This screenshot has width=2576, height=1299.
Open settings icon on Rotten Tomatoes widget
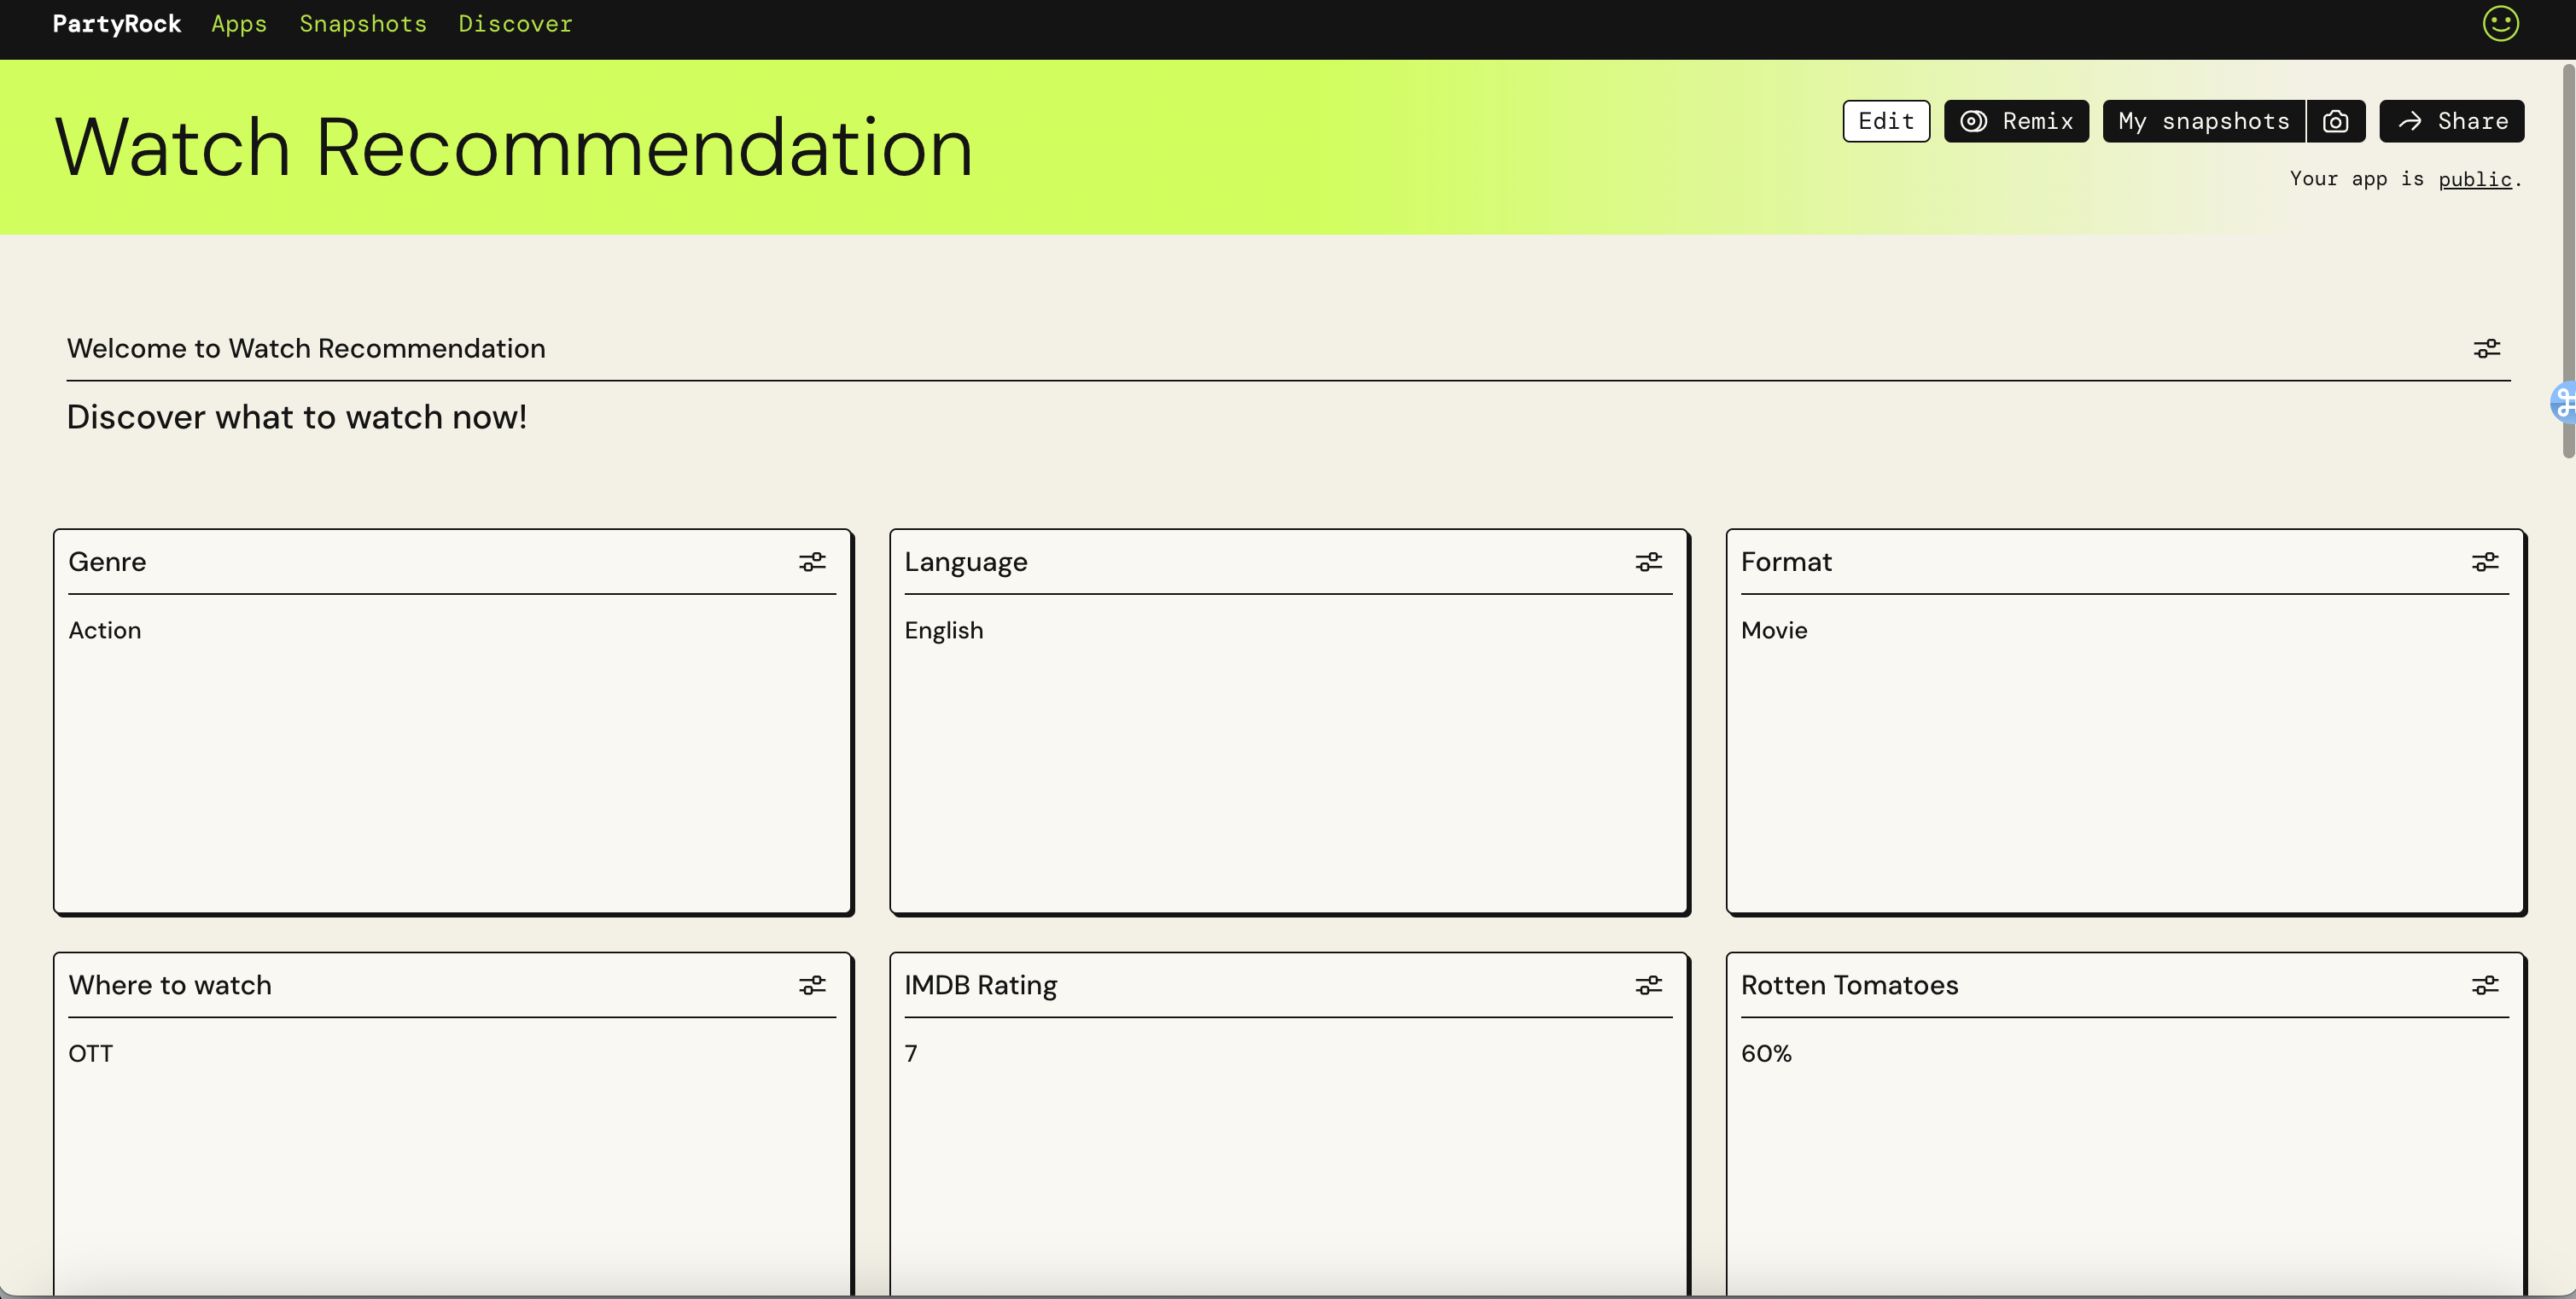point(2484,985)
